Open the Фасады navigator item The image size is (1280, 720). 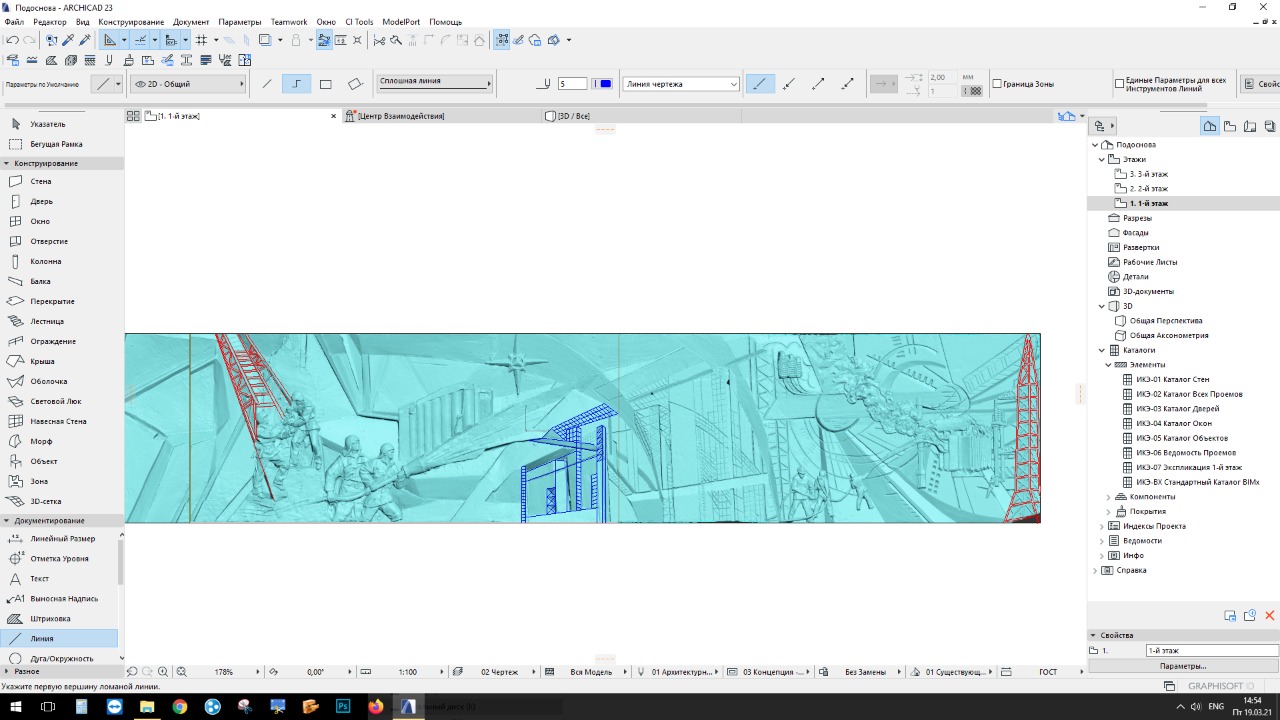pos(1135,232)
